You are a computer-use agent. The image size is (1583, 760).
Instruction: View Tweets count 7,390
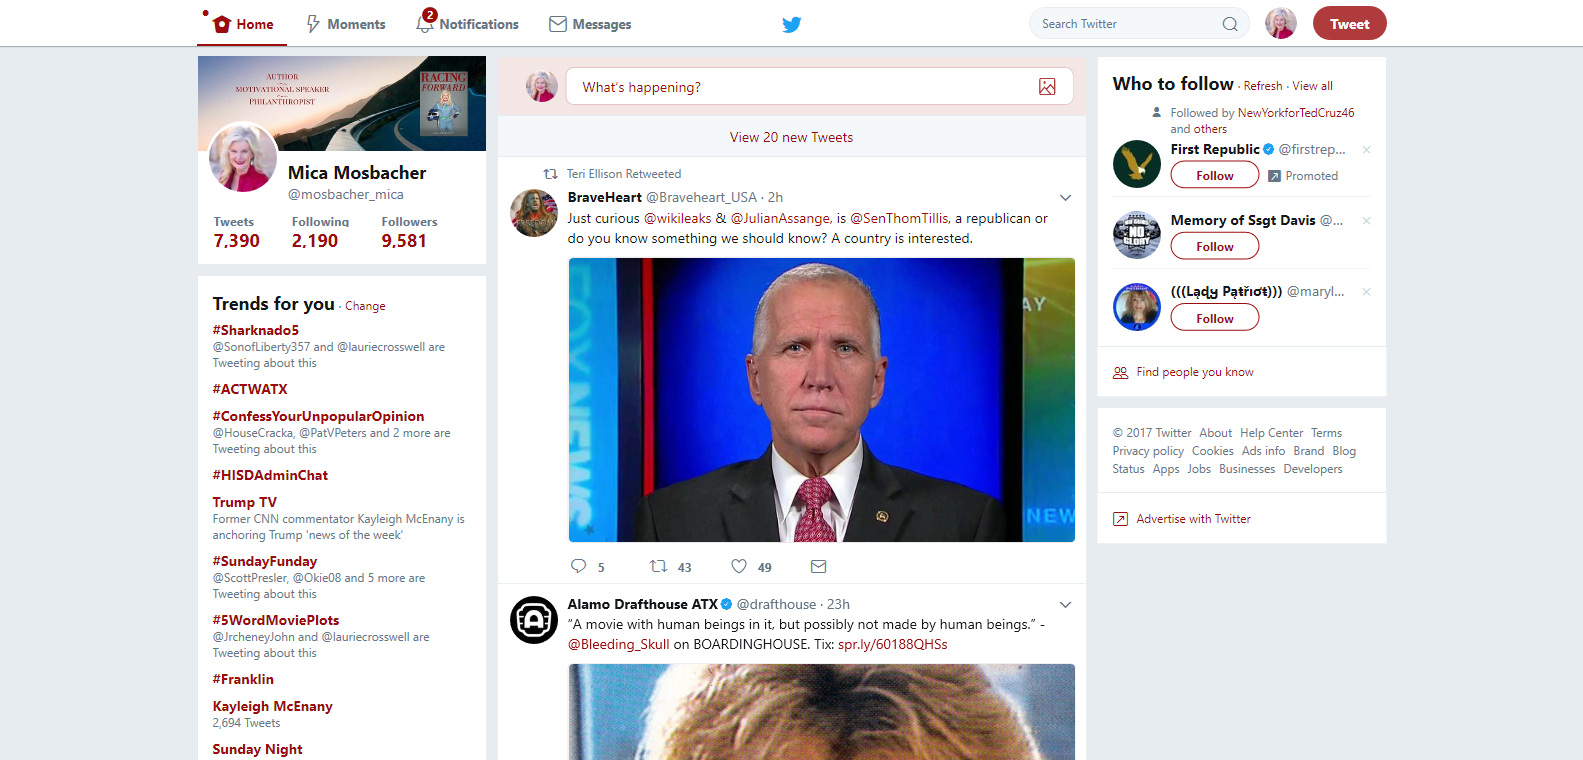point(236,240)
